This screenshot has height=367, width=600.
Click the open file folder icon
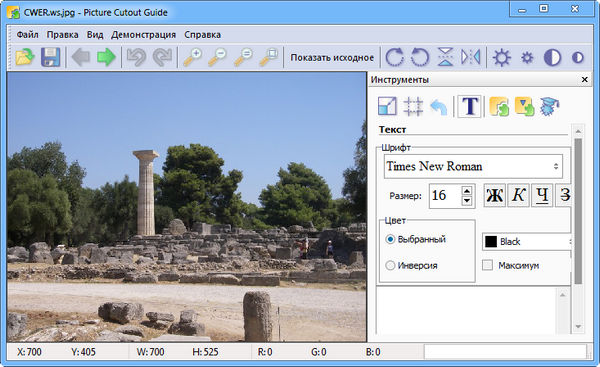(x=25, y=57)
